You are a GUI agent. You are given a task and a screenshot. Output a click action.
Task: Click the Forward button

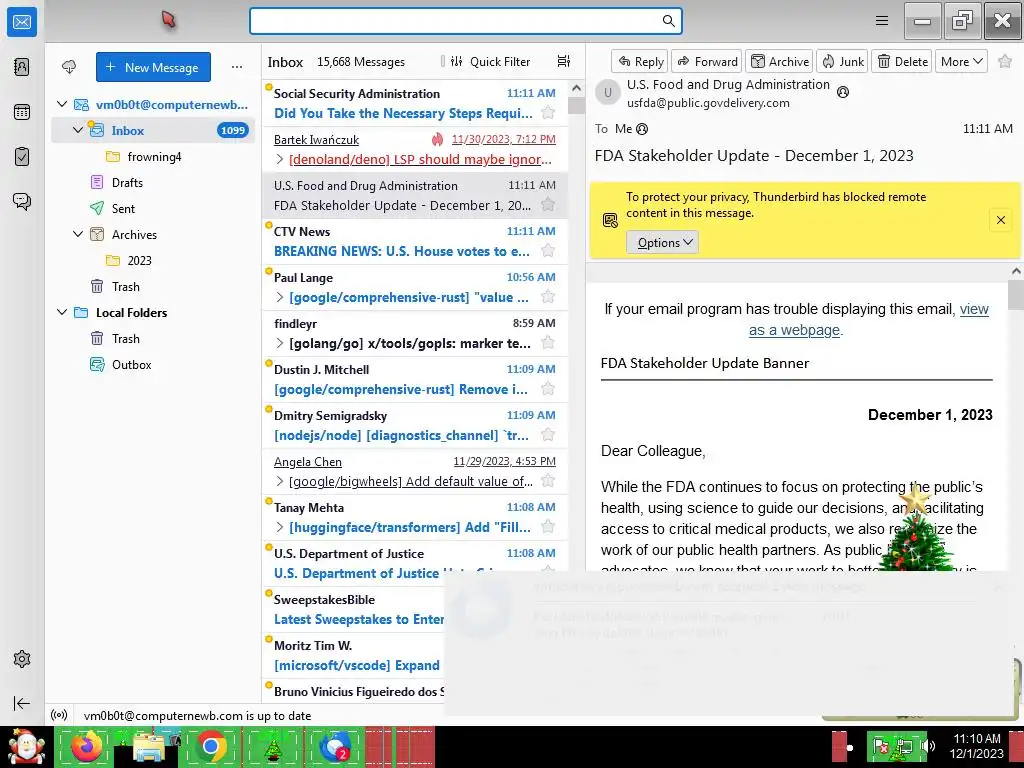(707, 61)
